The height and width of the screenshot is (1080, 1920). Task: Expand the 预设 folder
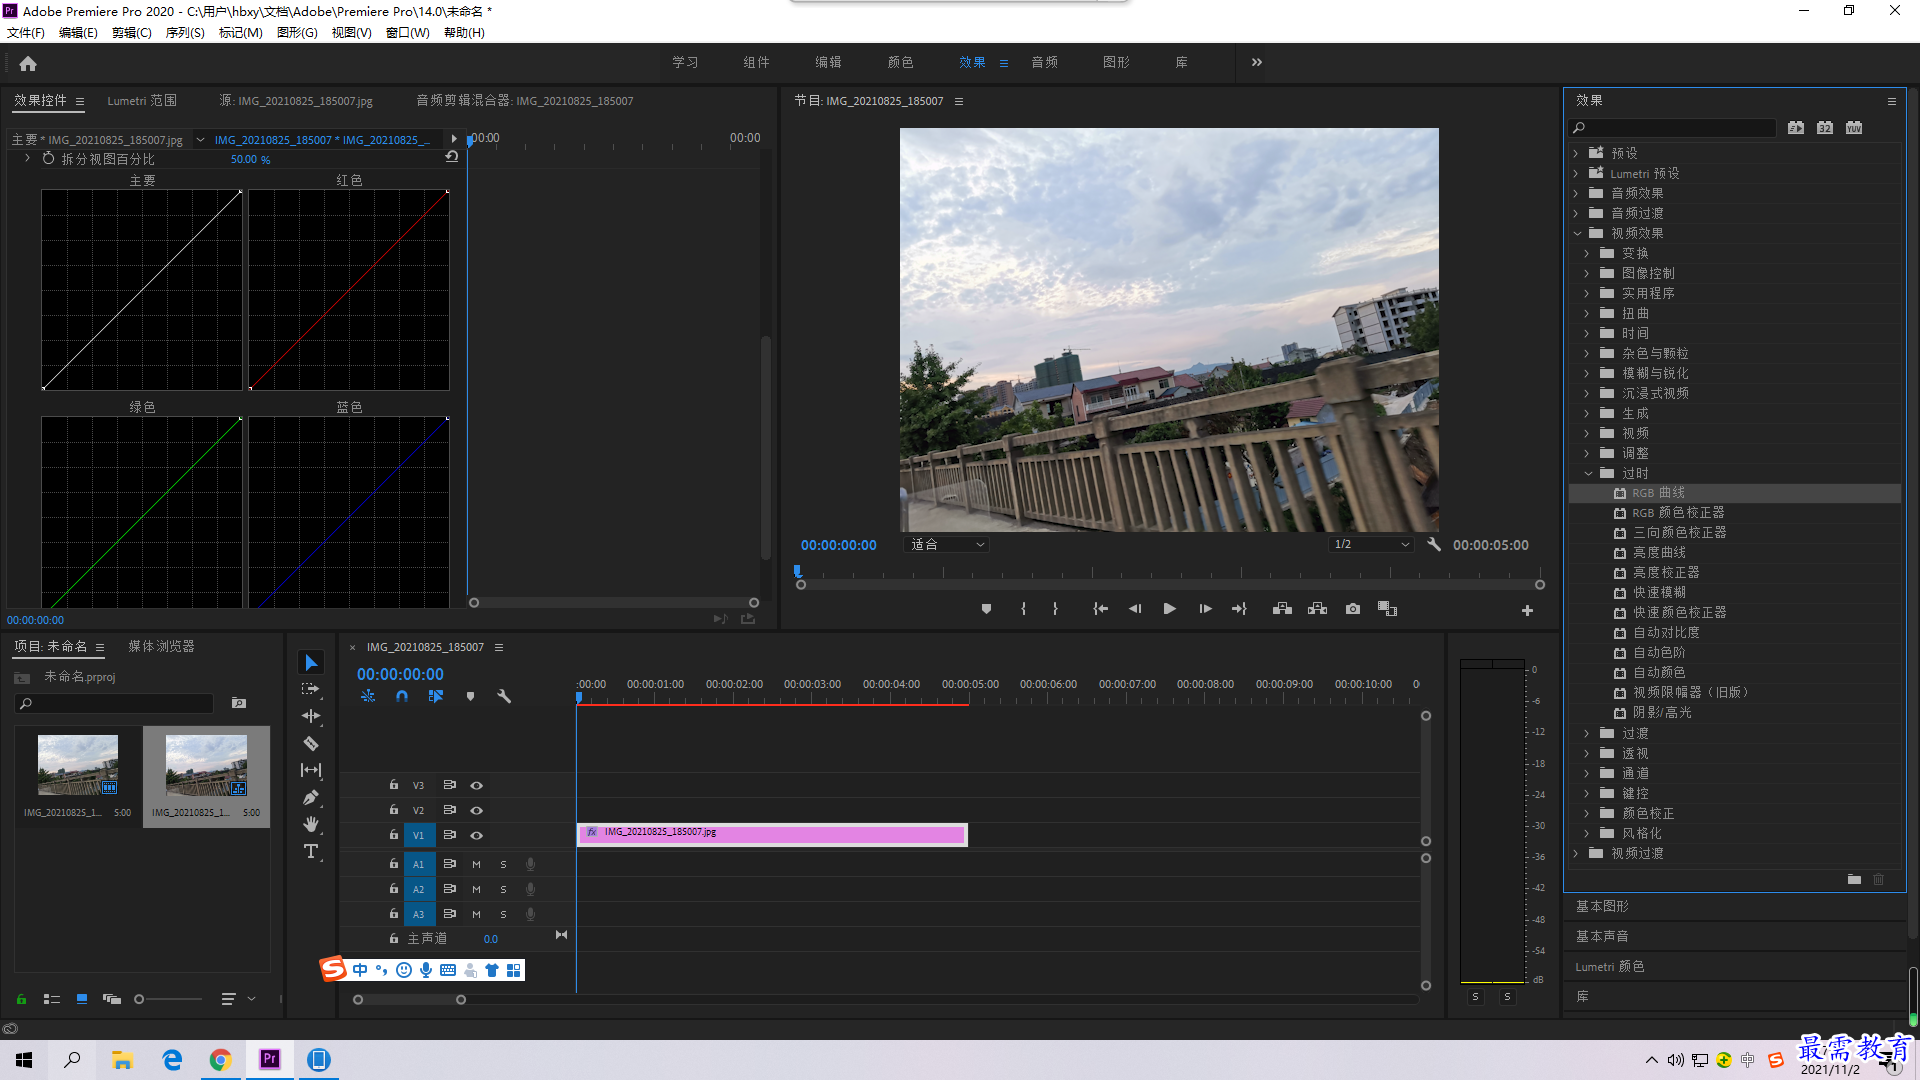click(x=1576, y=153)
